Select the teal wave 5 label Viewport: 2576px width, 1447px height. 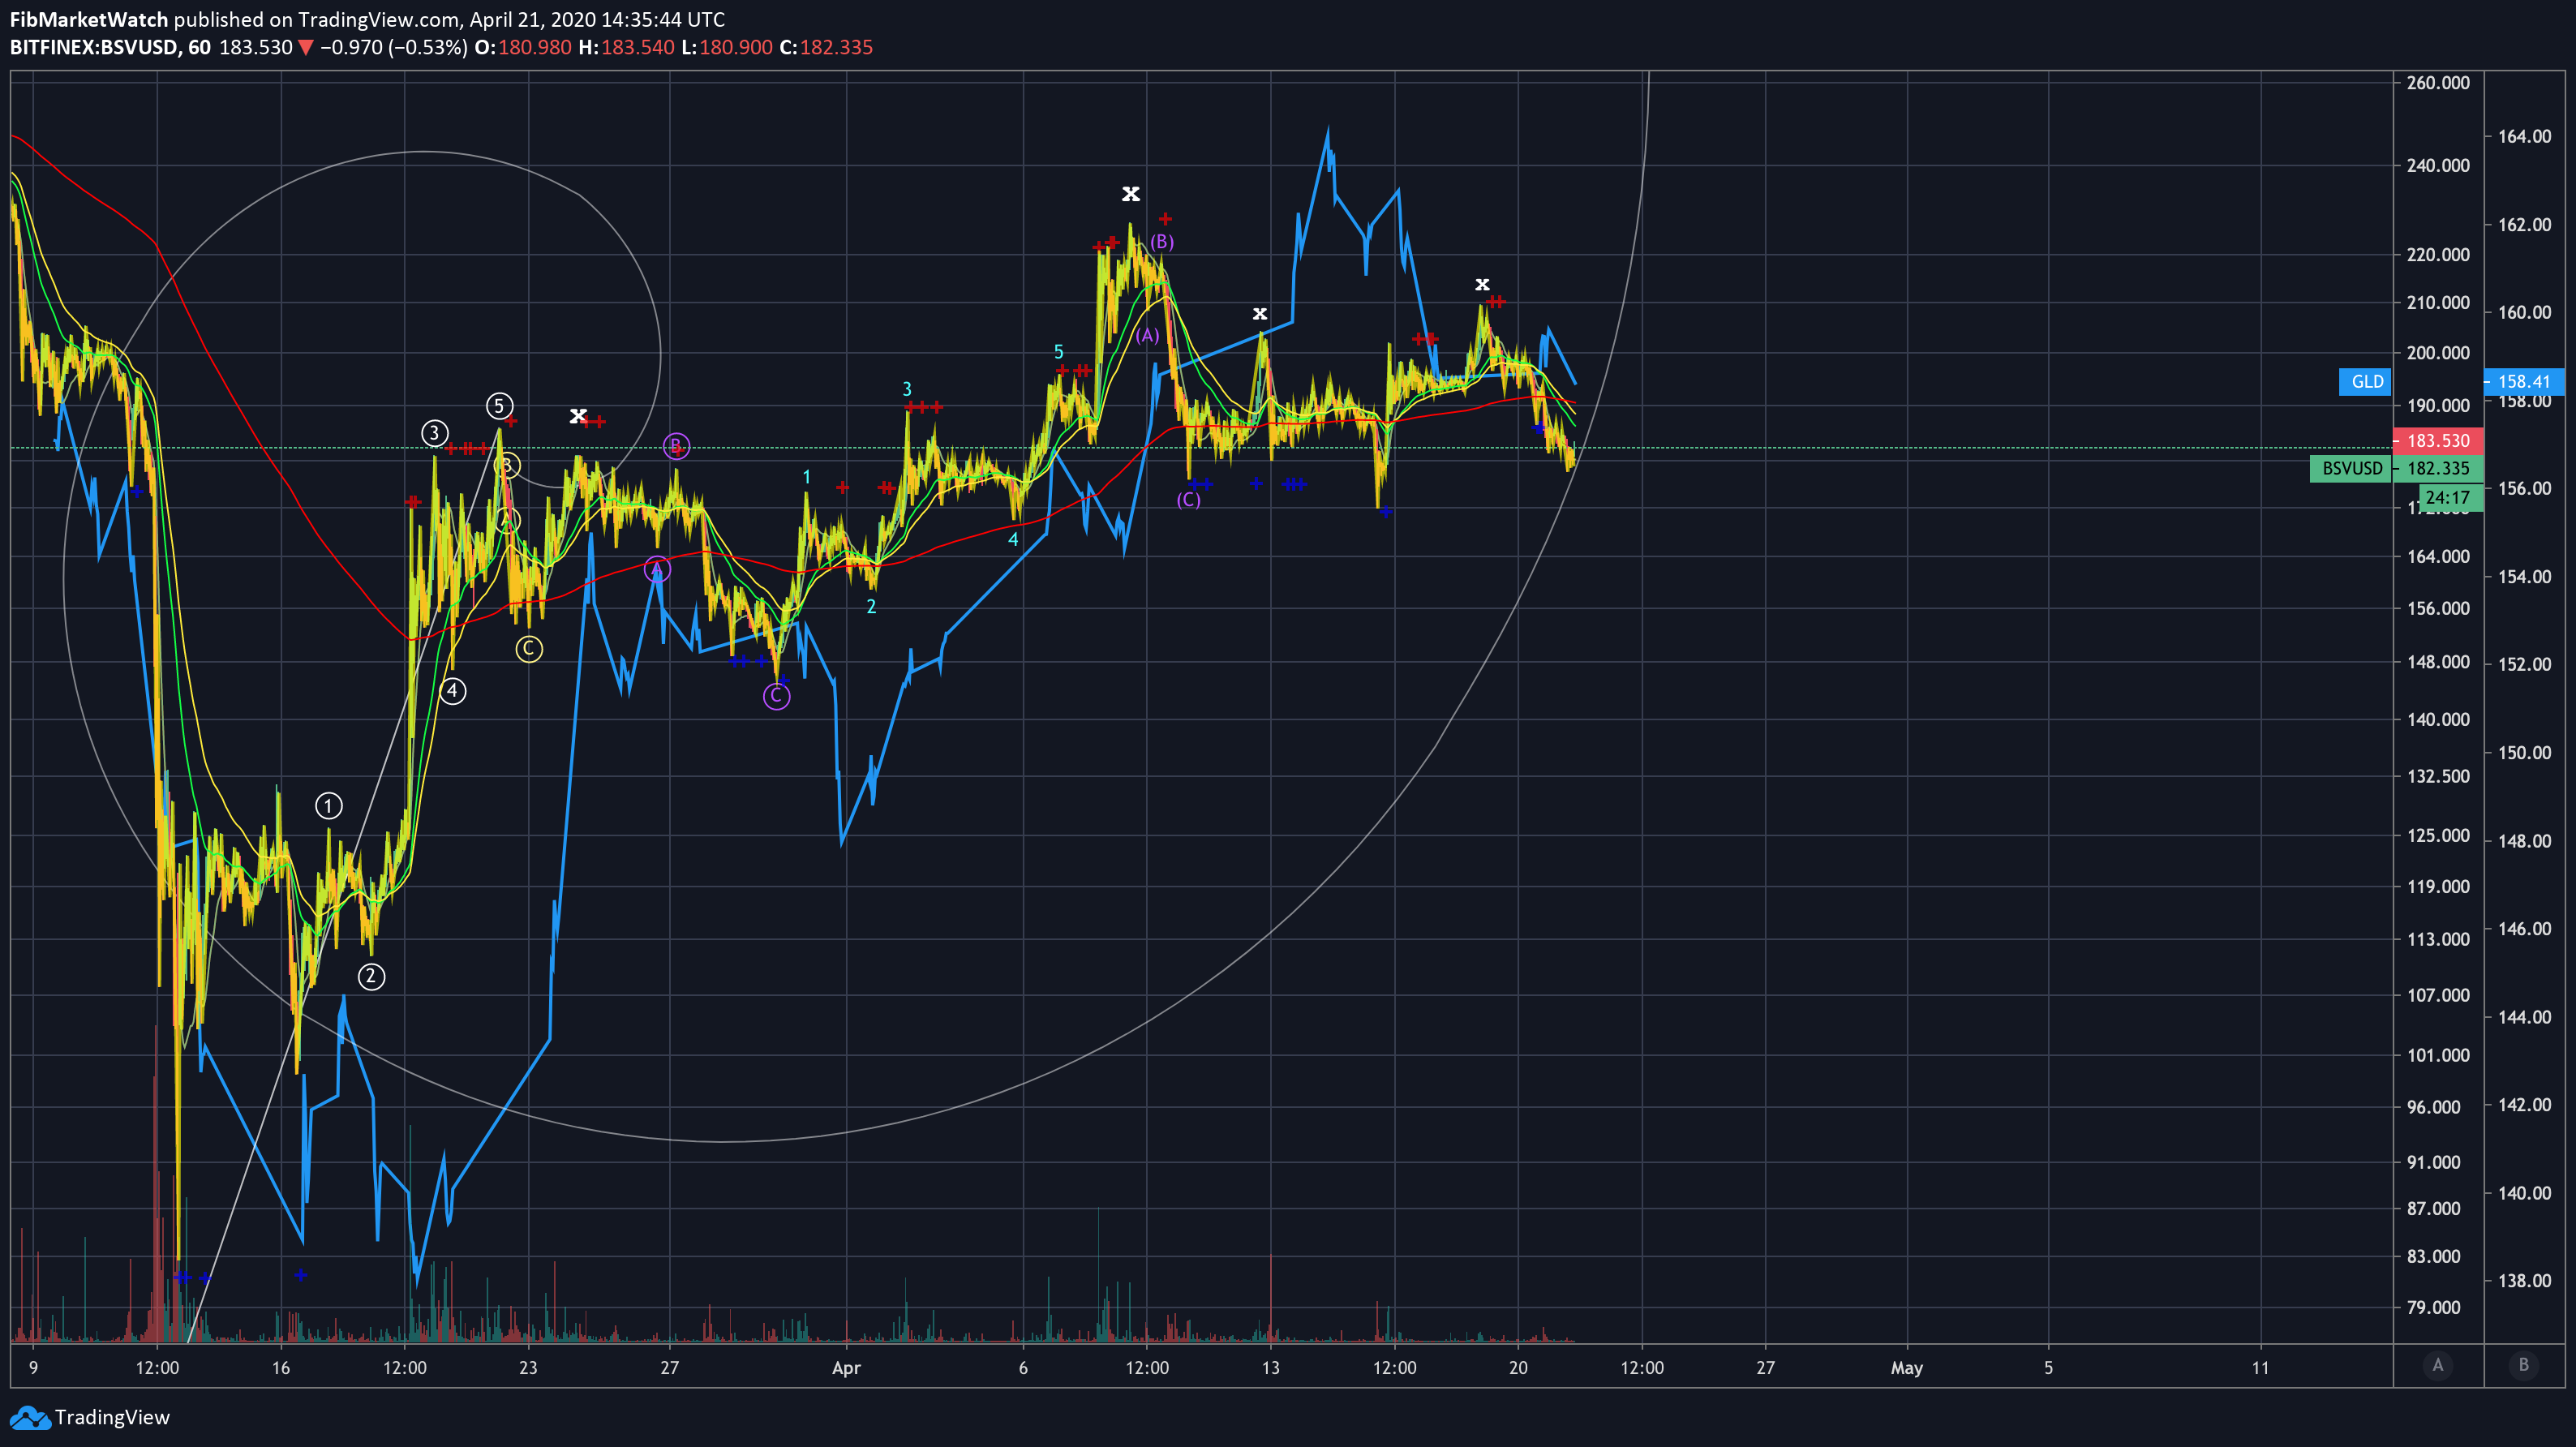point(1058,352)
